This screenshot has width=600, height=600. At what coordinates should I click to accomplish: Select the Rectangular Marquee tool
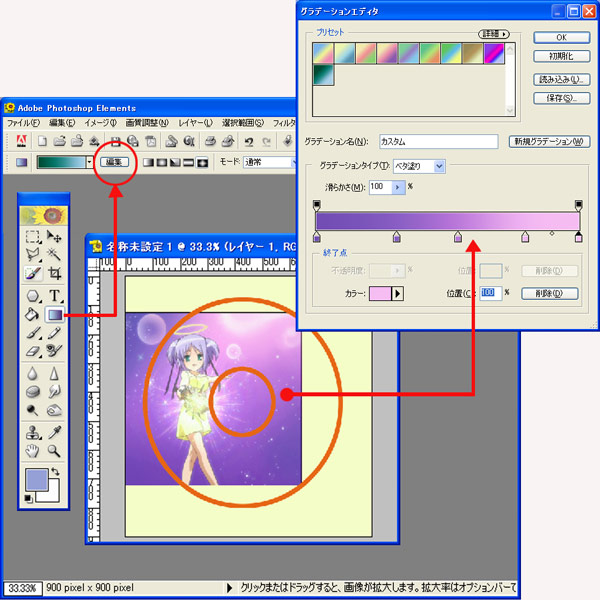pyautogui.click(x=33, y=237)
